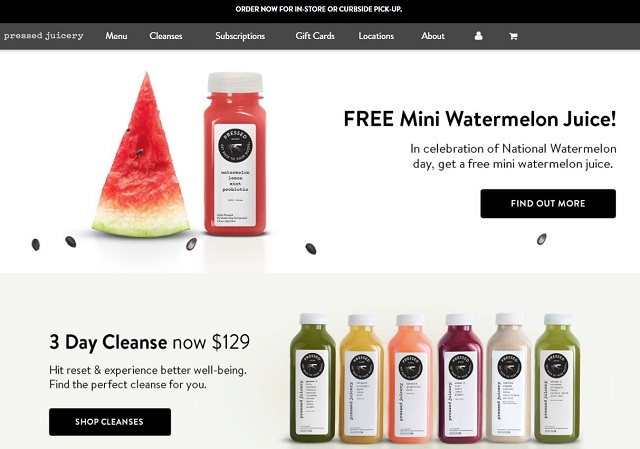This screenshot has width=640, height=449.
Task: Select the yellow juice bottle
Action: pyautogui.click(x=361, y=378)
